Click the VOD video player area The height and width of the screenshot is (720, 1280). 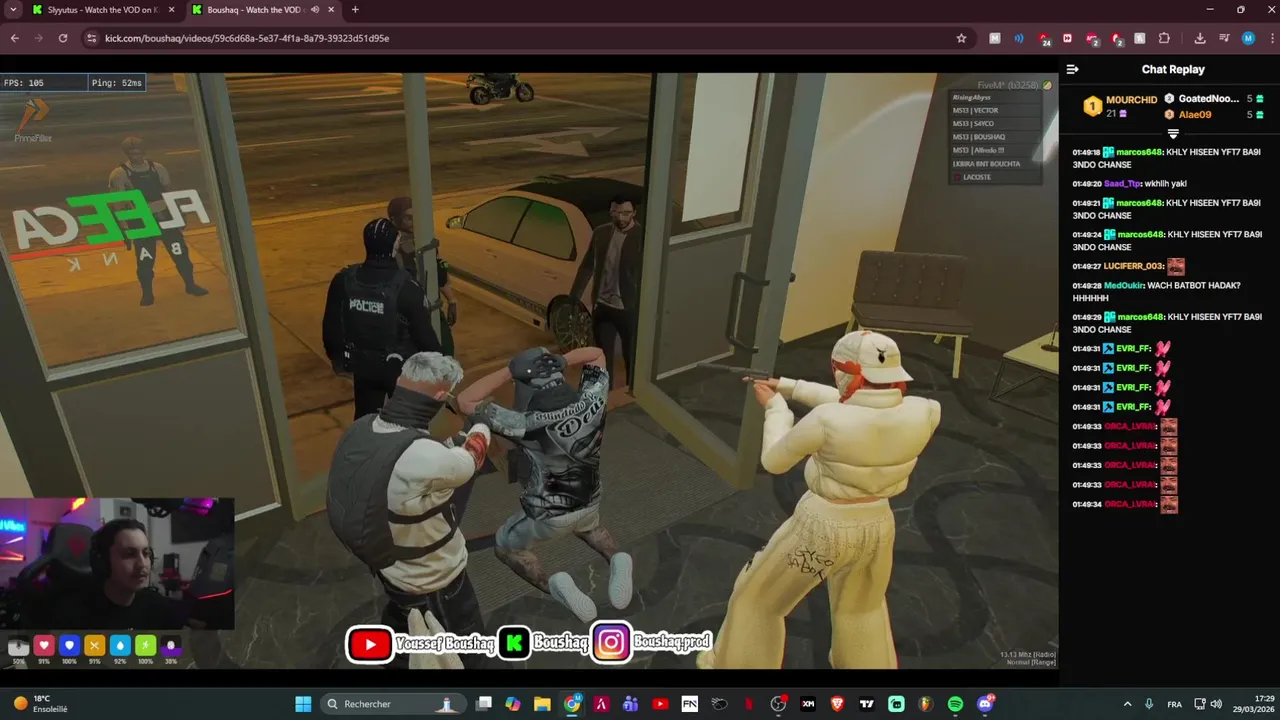click(x=529, y=370)
